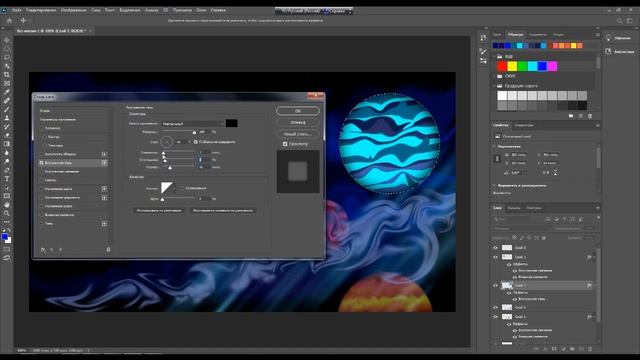
Task: Select Параметры наложения in the styles list
Action: (x=58, y=120)
